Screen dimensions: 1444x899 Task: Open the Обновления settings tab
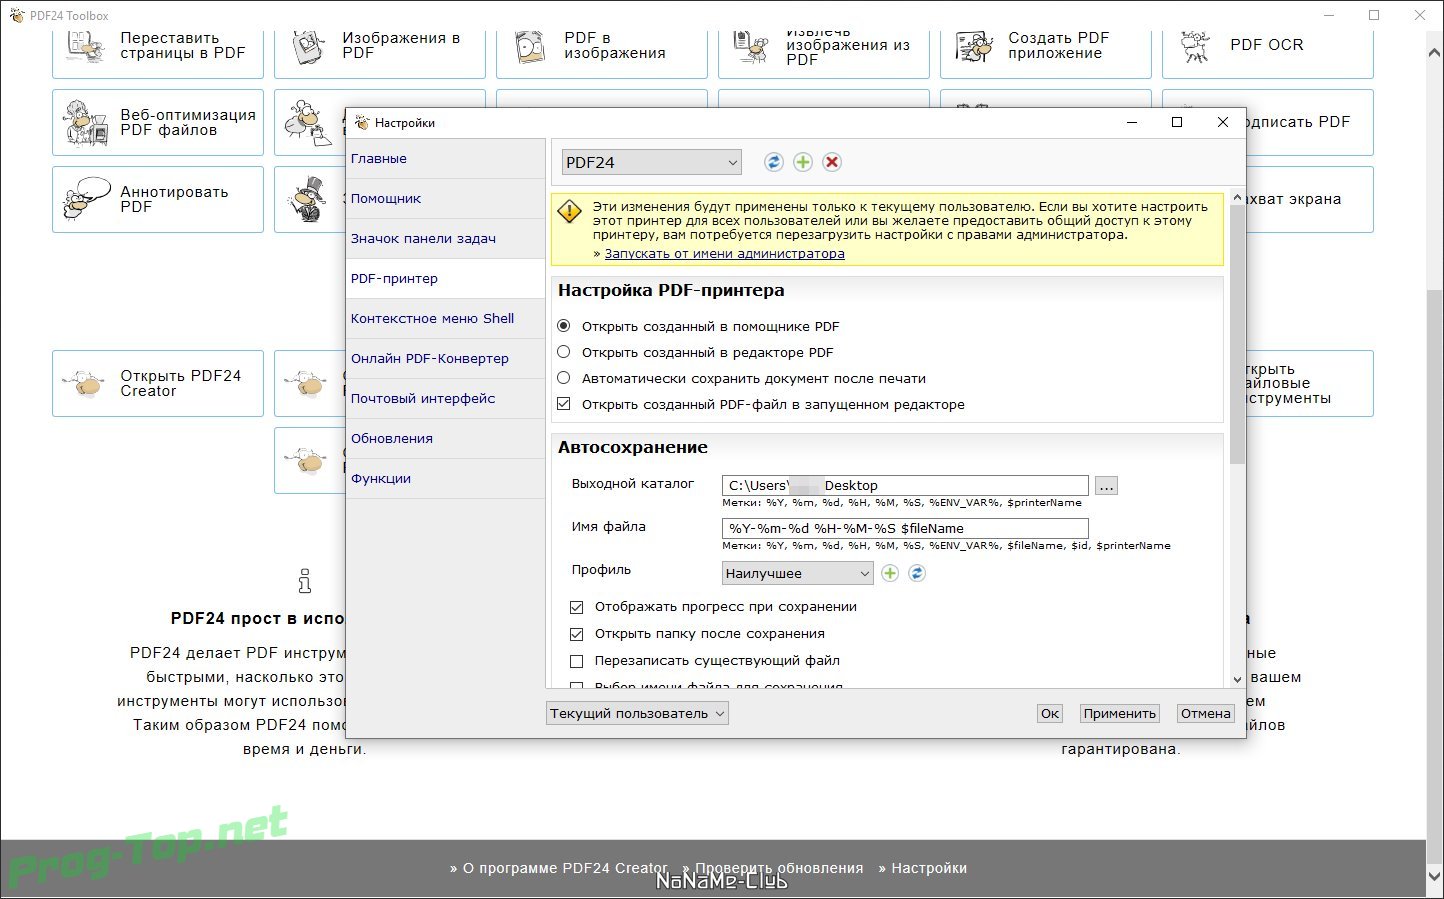(x=445, y=439)
